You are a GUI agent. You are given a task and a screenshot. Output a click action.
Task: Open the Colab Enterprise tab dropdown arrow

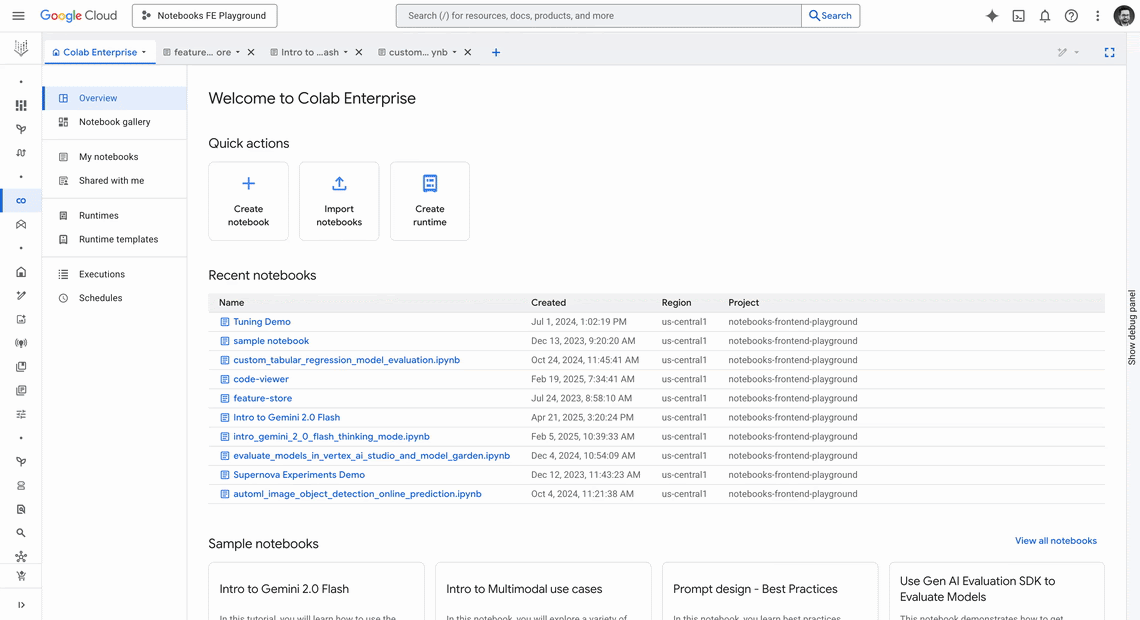(144, 52)
